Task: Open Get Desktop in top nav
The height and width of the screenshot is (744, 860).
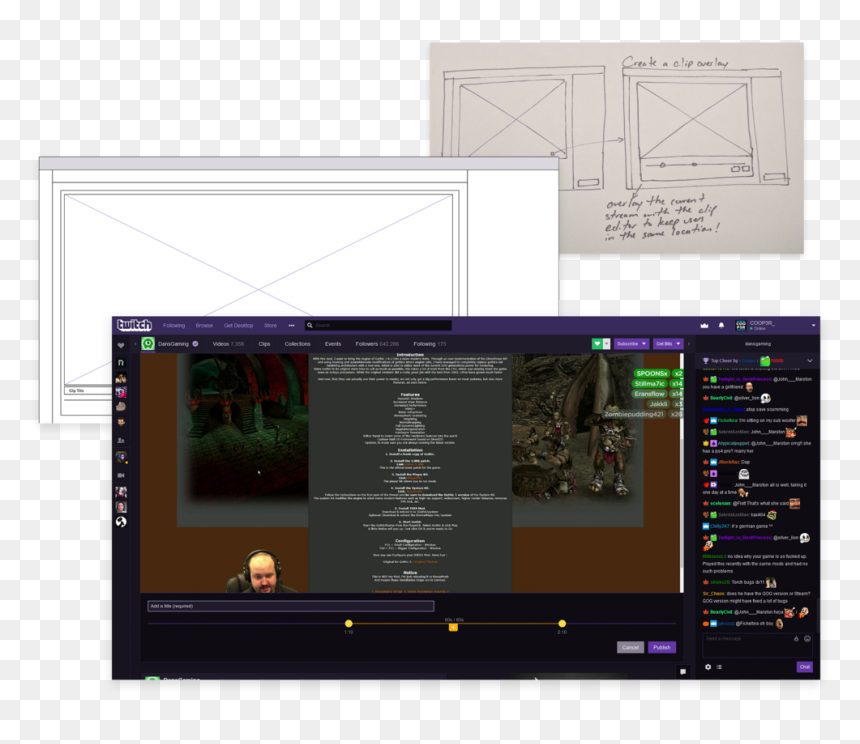Action: [239, 326]
